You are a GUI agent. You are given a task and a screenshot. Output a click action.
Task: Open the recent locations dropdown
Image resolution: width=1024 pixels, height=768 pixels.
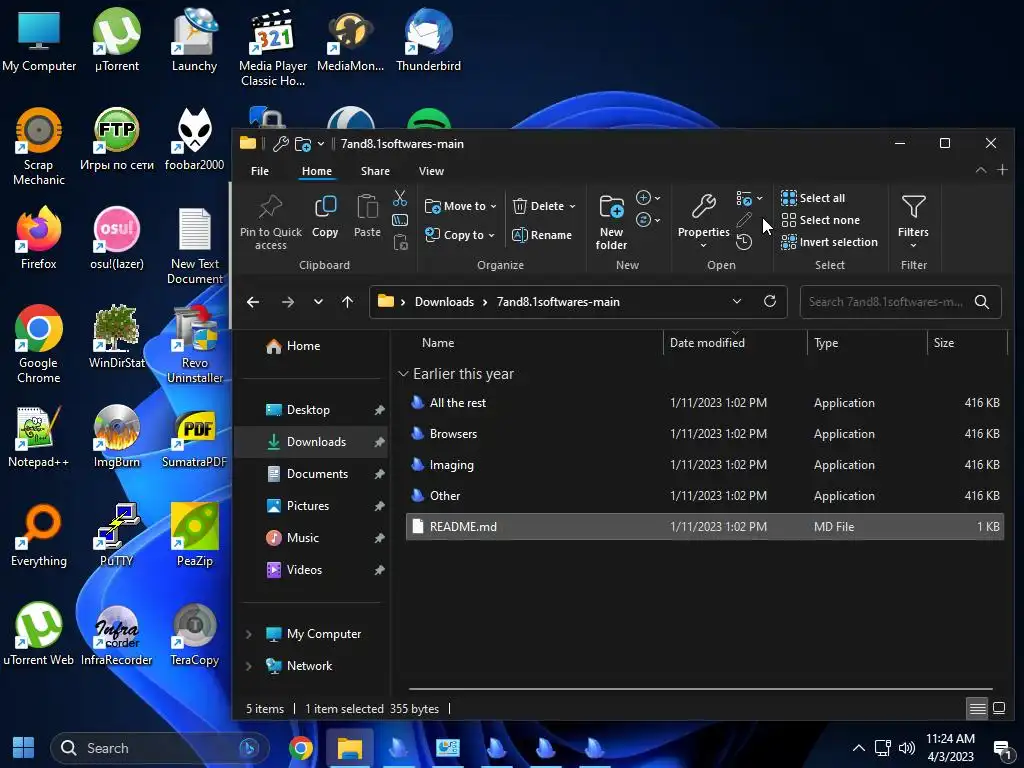318,302
